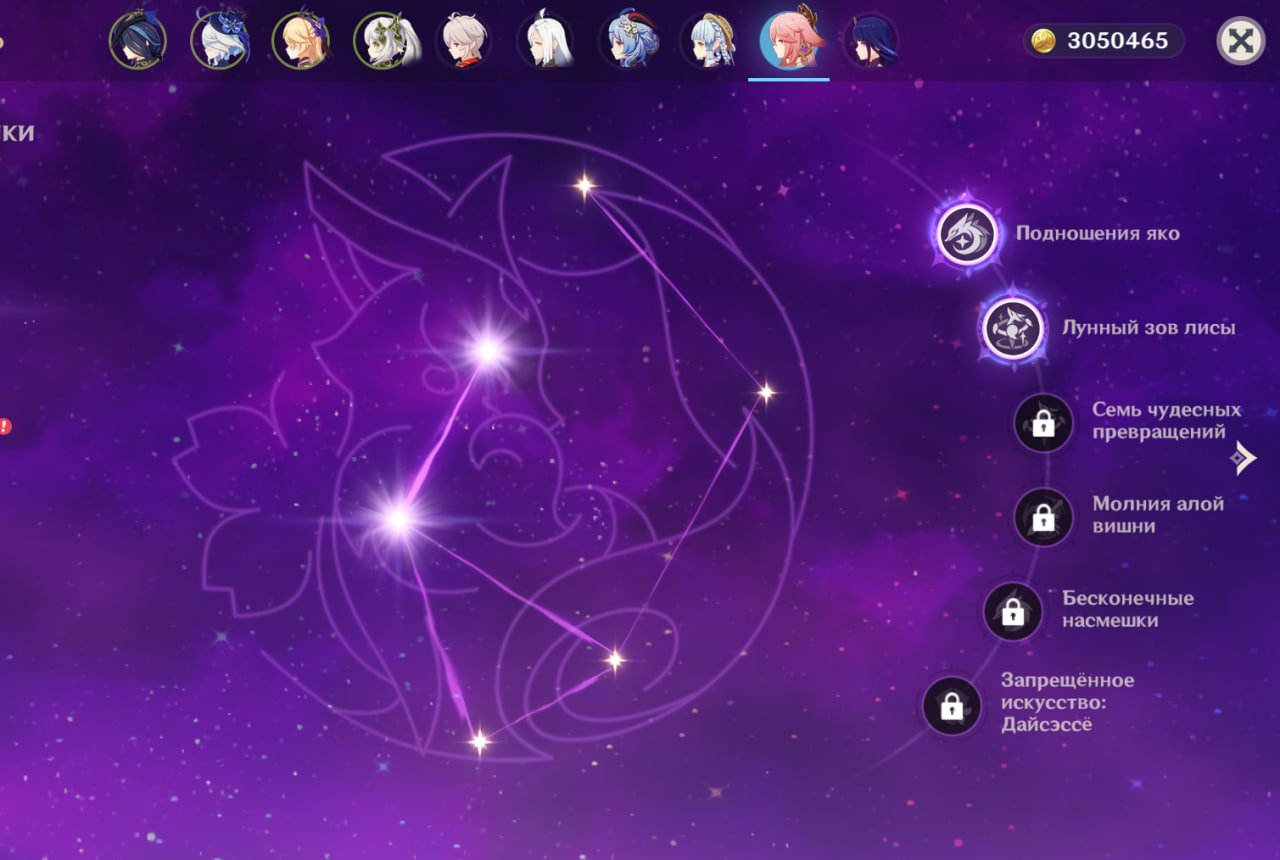Select the pink-haired fox-eared character tab
This screenshot has height=860, width=1280.
pyautogui.click(x=789, y=40)
